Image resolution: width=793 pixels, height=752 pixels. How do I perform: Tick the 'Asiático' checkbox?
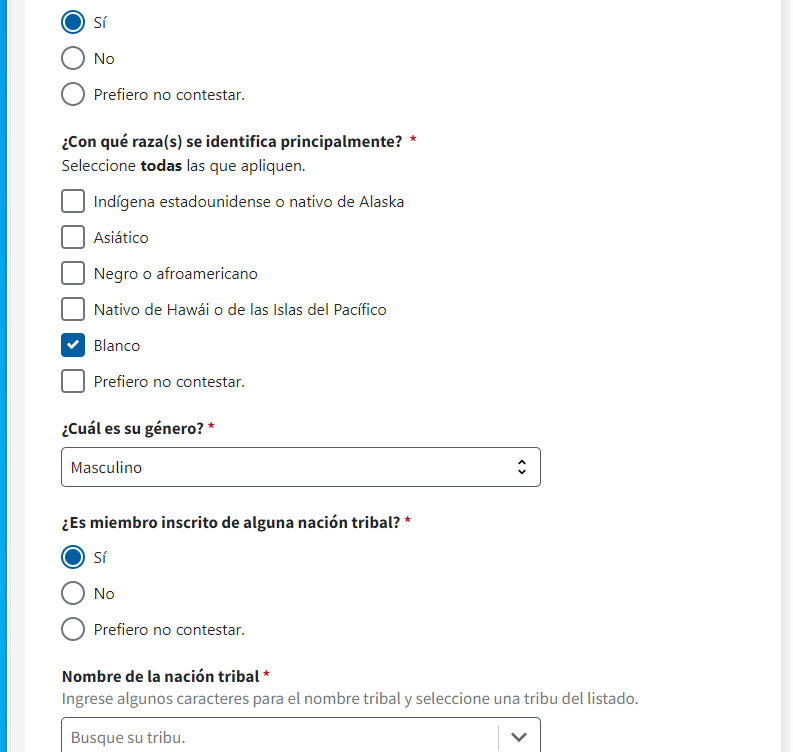[x=73, y=237]
